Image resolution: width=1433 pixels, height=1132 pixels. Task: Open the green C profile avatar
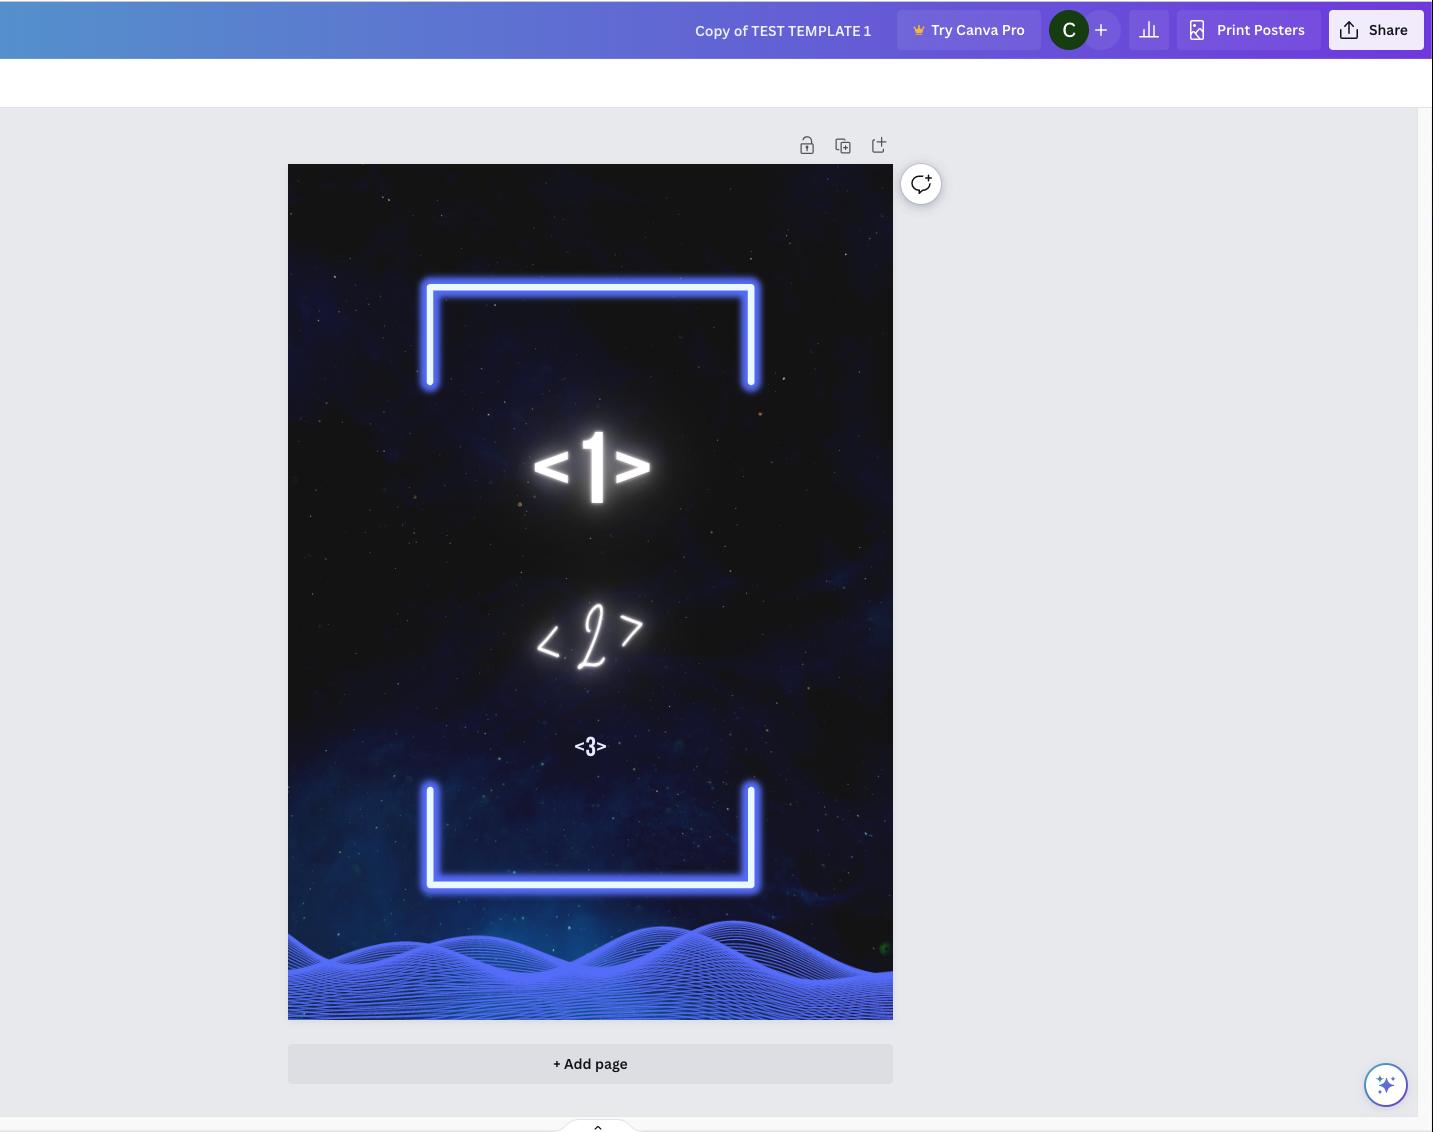click(x=1068, y=30)
